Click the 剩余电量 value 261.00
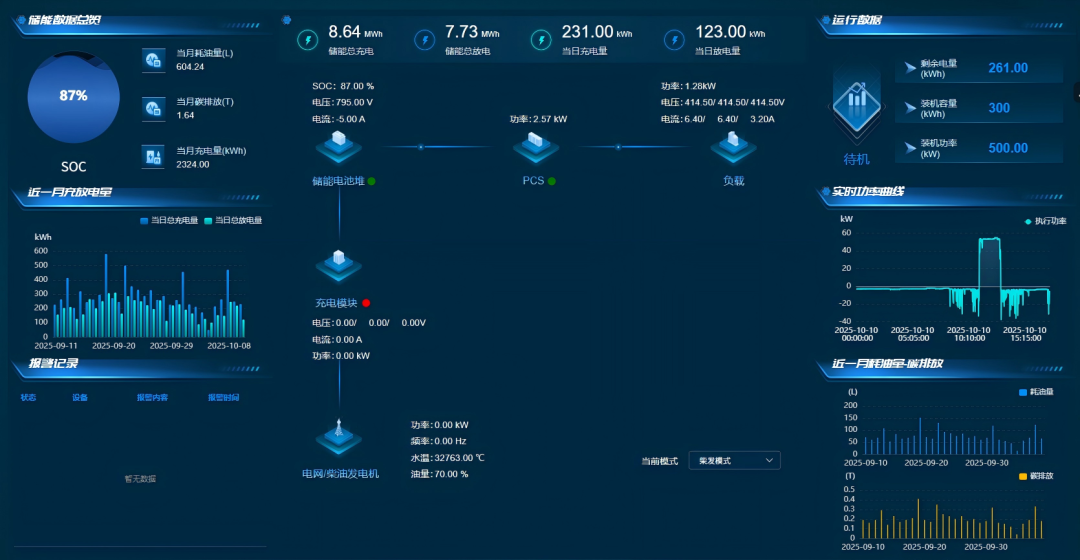Screen dimensions: 1080x560 1007,68
